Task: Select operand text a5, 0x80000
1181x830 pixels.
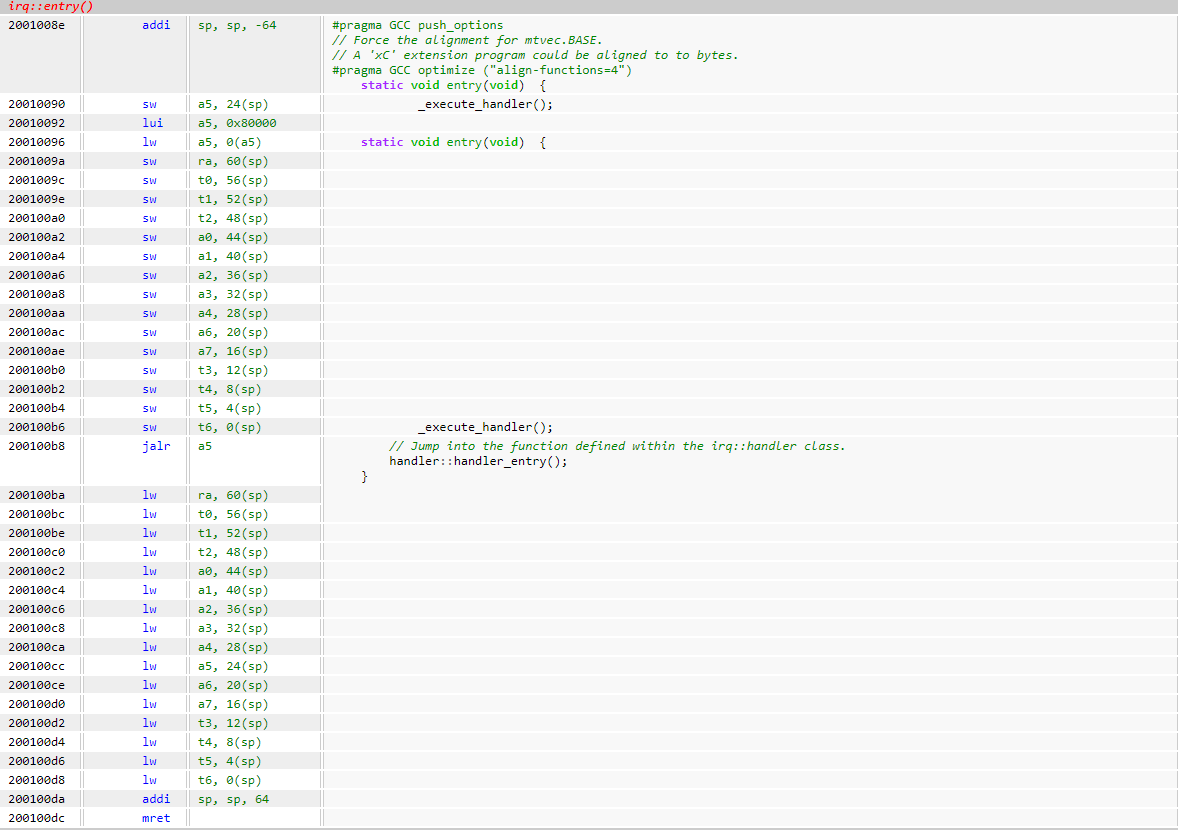Action: point(237,123)
